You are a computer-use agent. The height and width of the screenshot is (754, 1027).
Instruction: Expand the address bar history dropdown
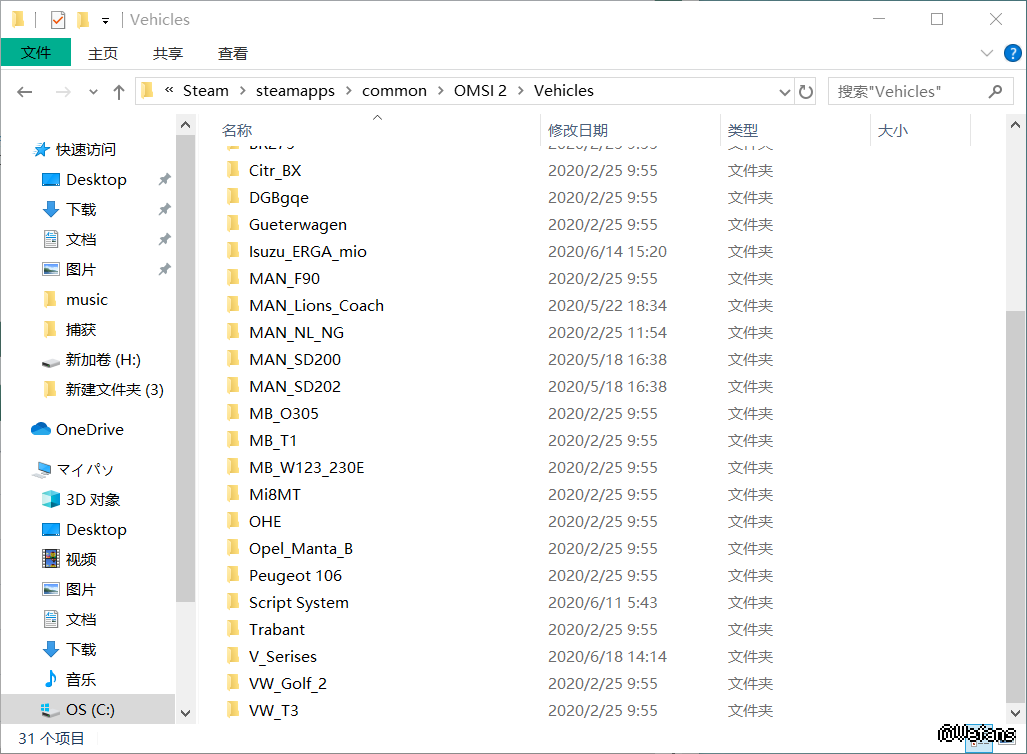[x=785, y=92]
